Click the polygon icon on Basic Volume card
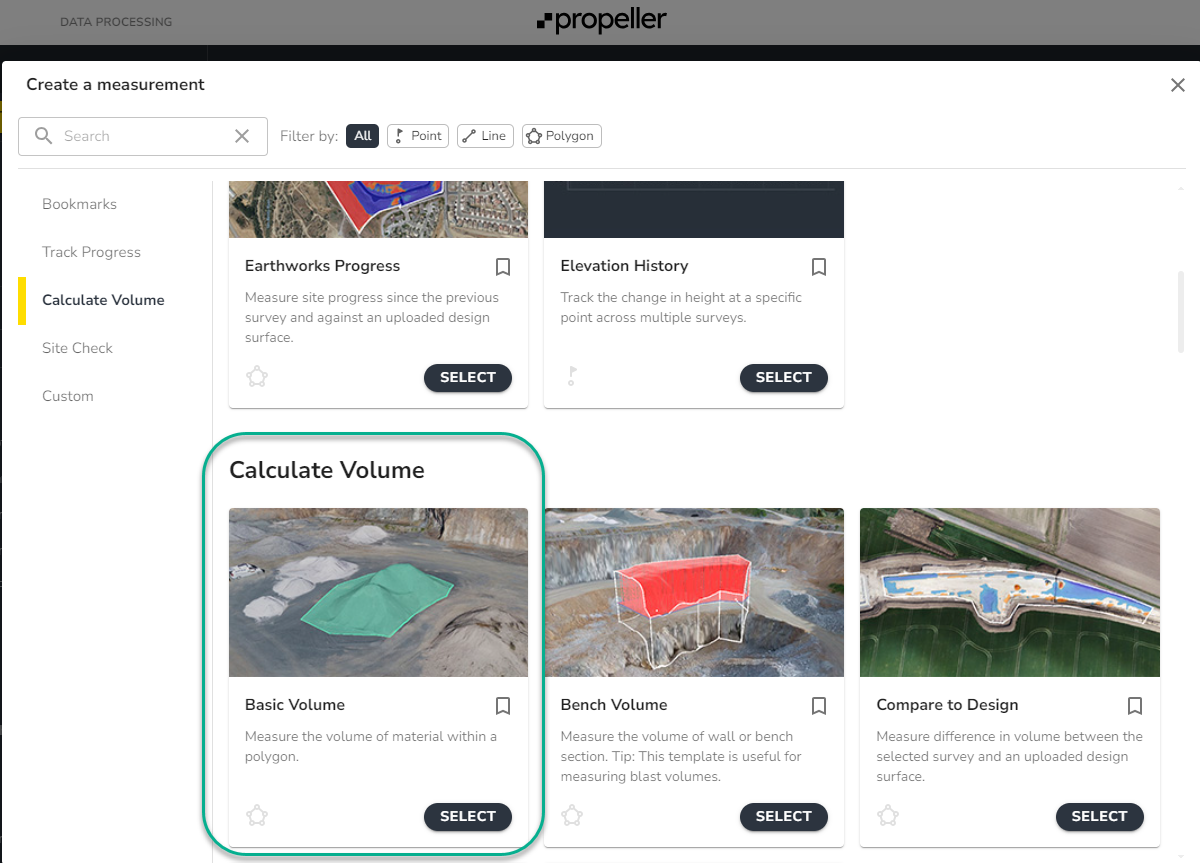 257,816
